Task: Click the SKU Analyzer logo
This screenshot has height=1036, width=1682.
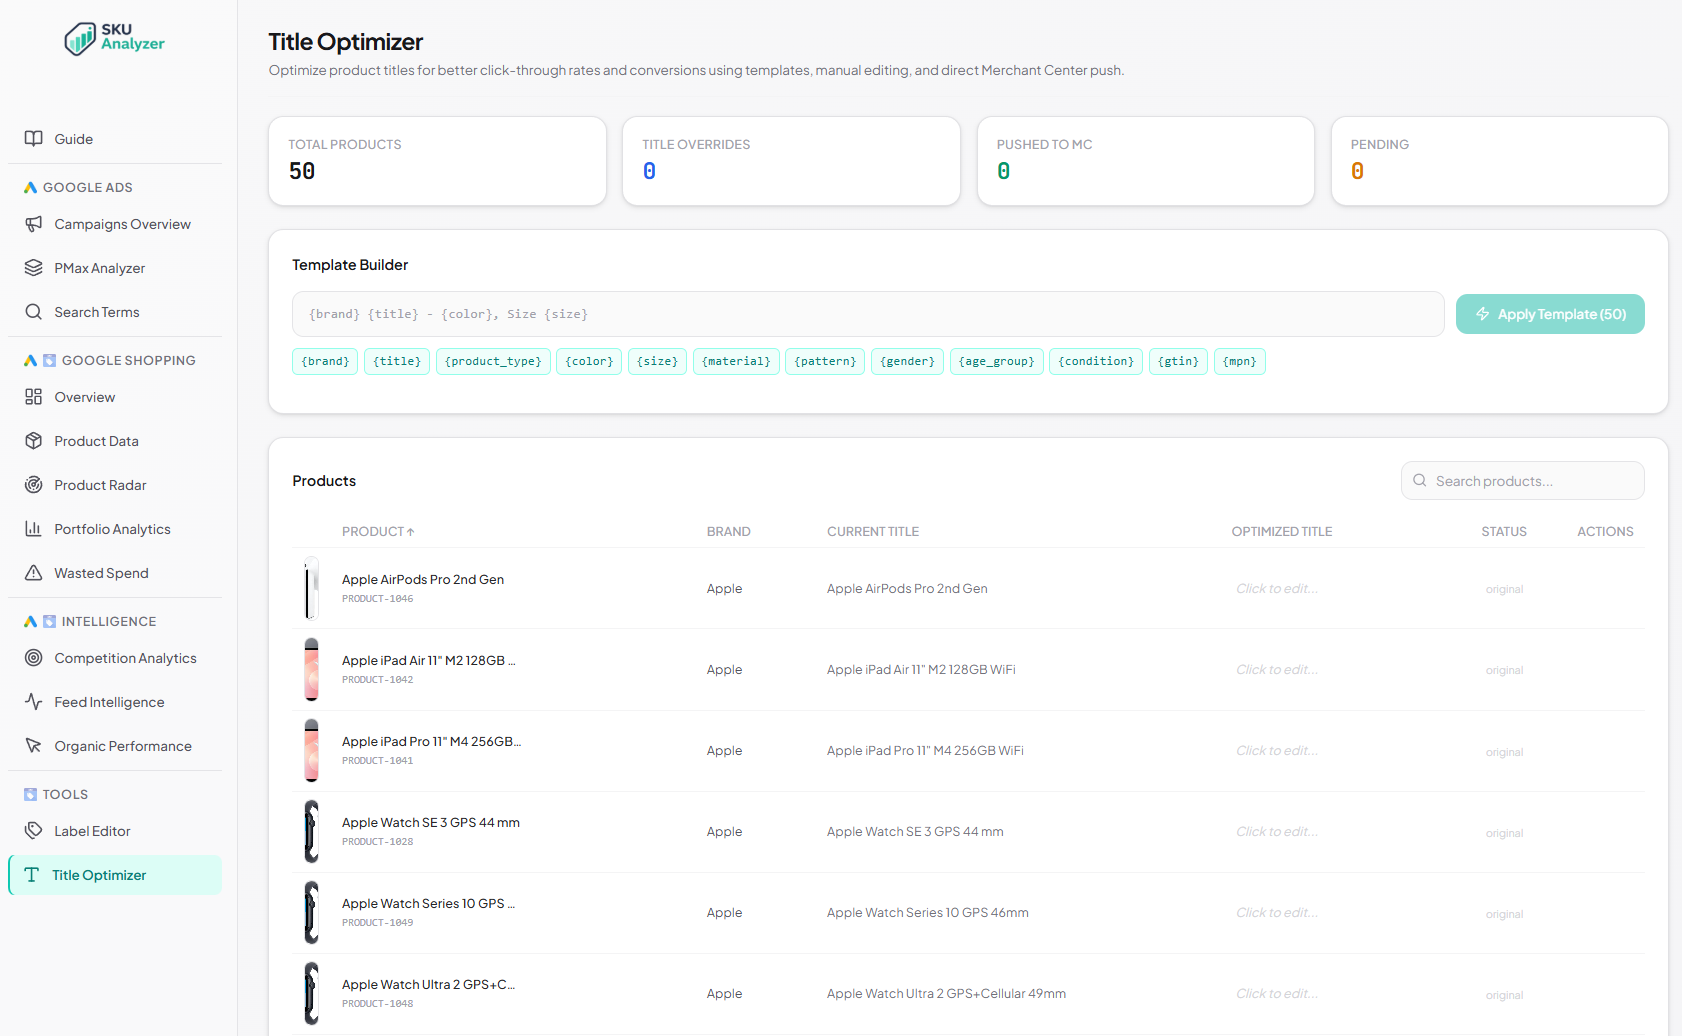Action: click(113, 39)
